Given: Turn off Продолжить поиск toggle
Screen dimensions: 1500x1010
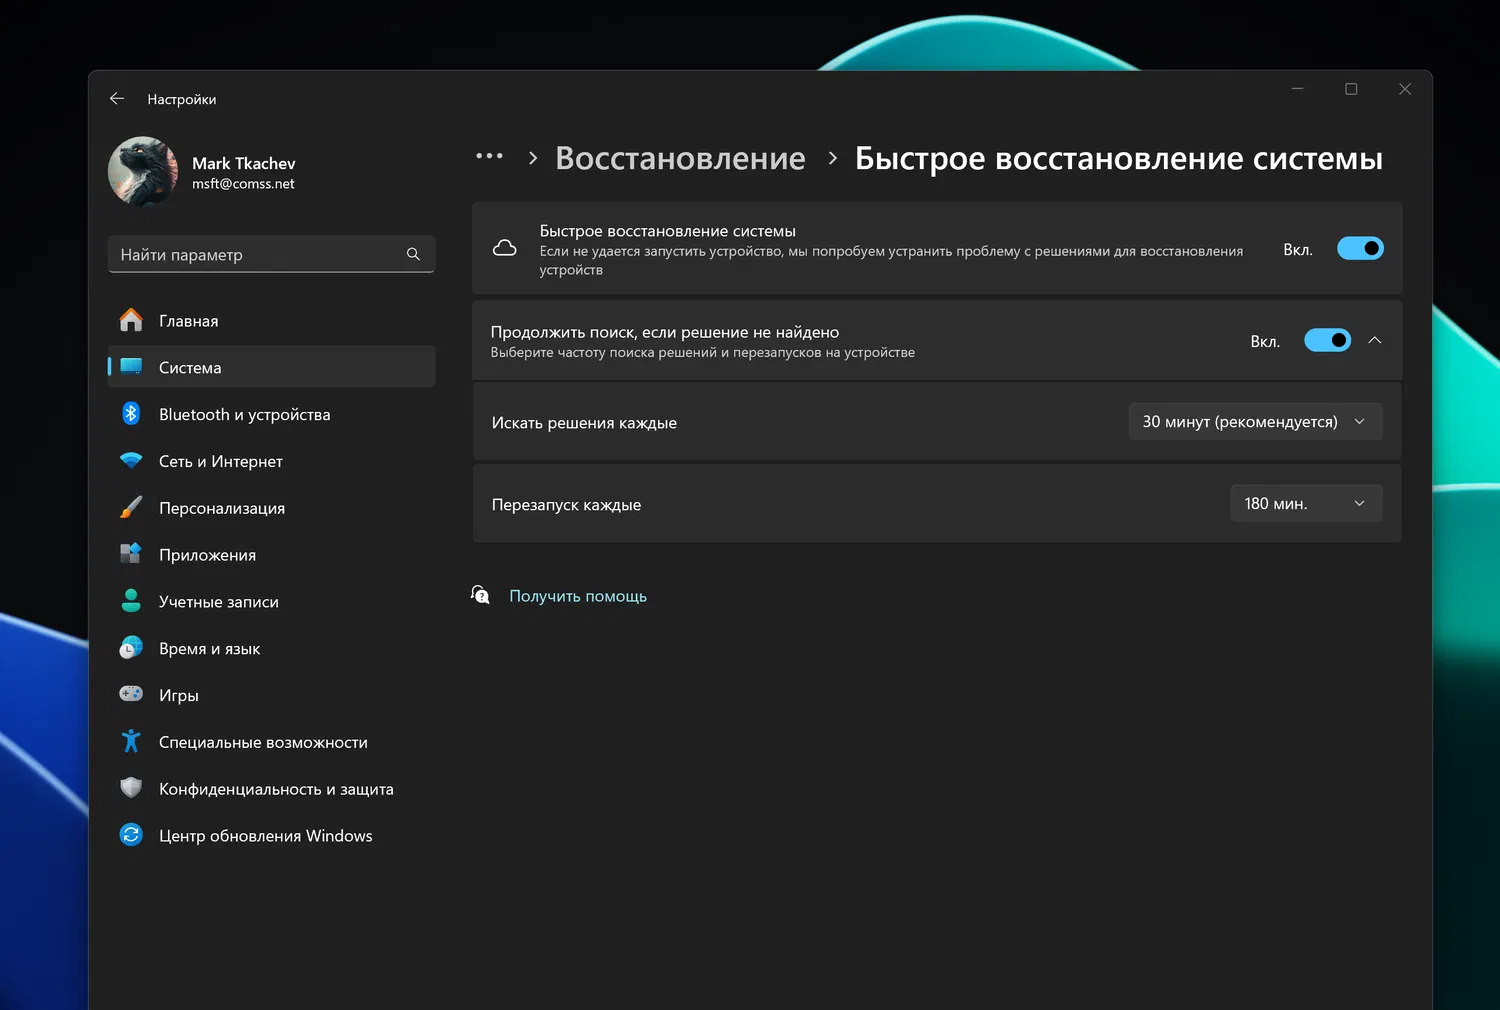Looking at the screenshot, I should pyautogui.click(x=1327, y=340).
